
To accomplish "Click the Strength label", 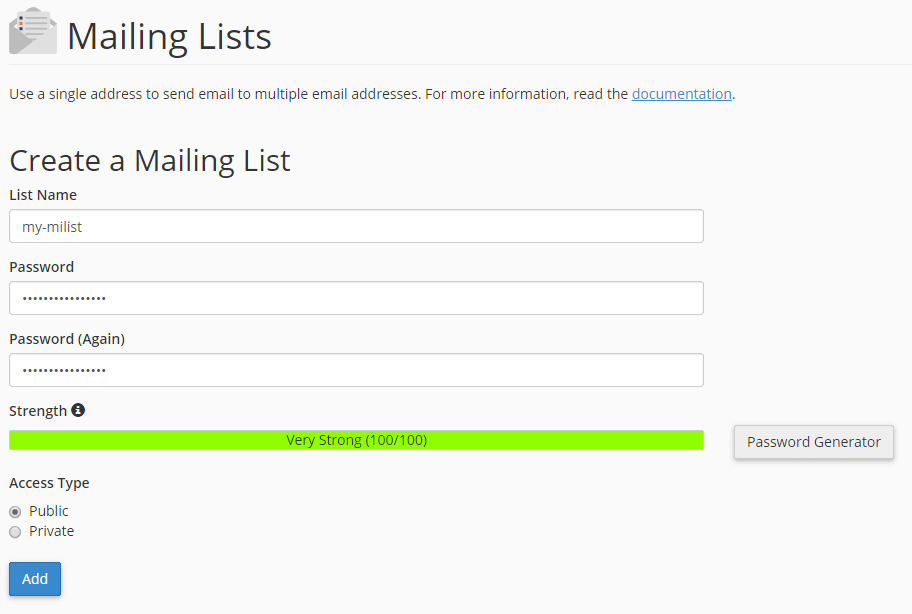I will tap(38, 409).
